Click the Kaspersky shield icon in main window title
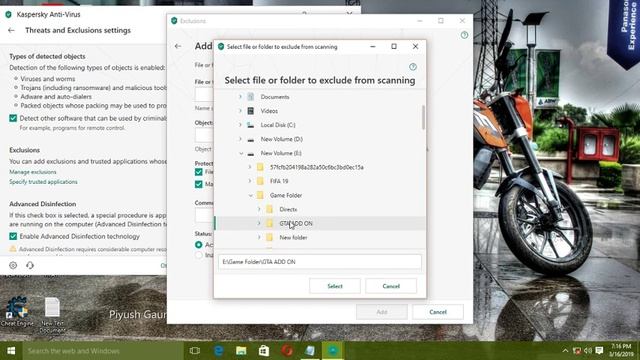 coord(8,14)
